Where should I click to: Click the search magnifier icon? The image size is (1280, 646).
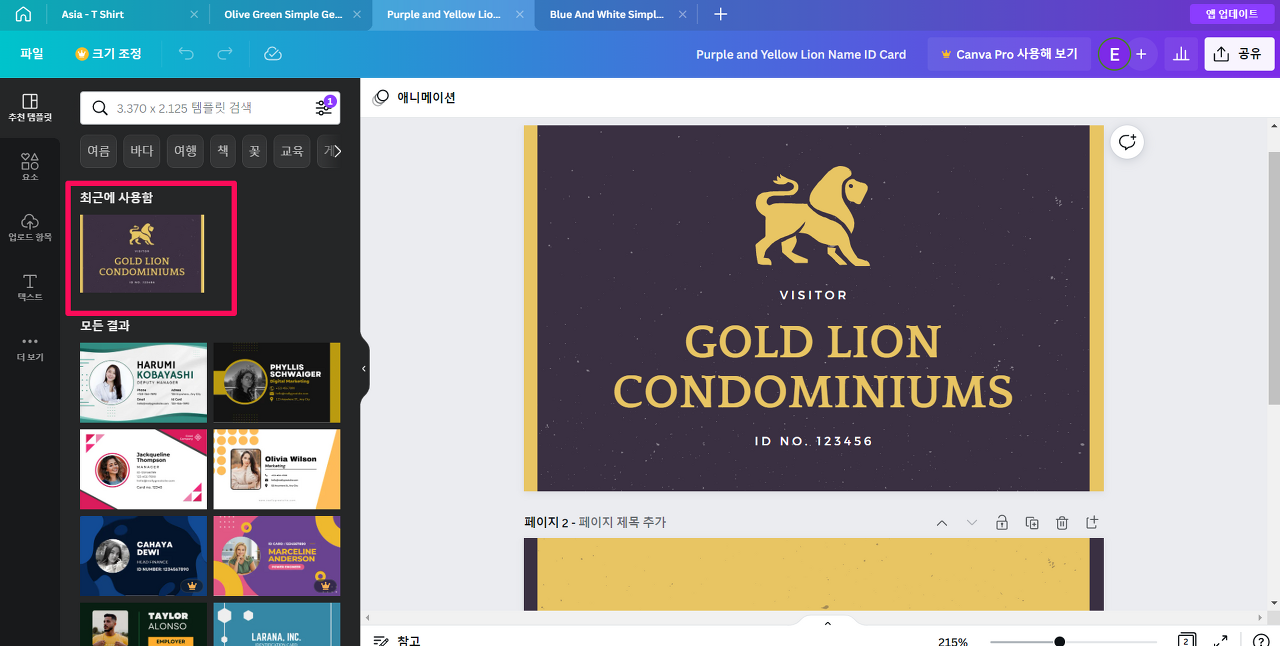[x=101, y=108]
